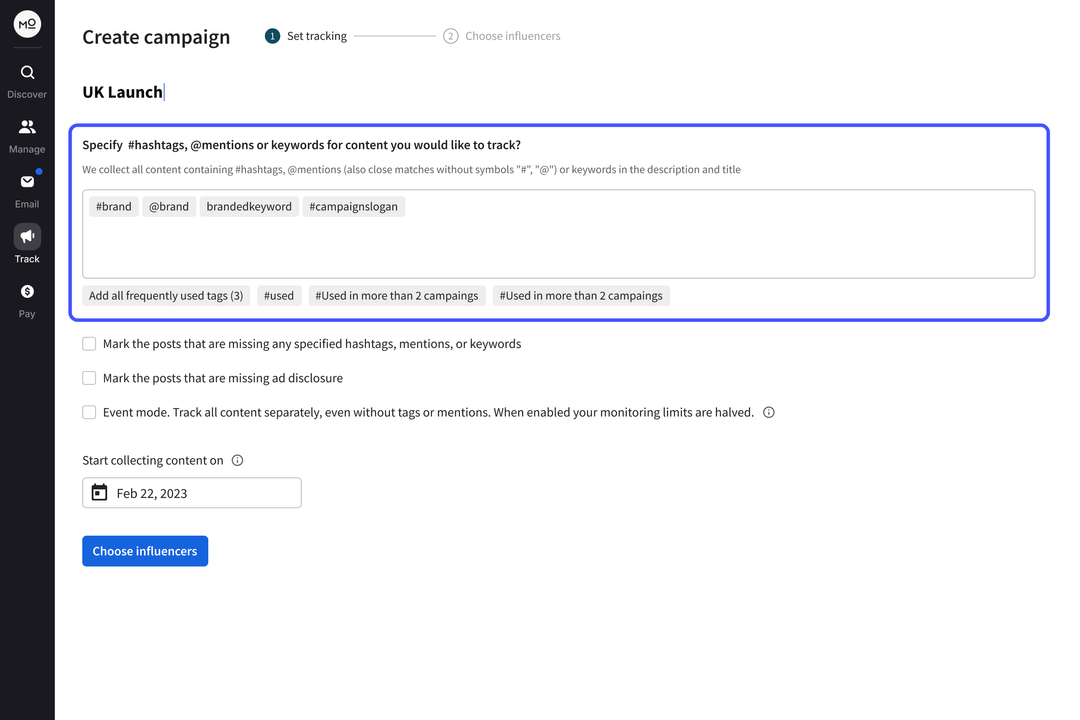Select the #brand tag chip

pos(113,206)
